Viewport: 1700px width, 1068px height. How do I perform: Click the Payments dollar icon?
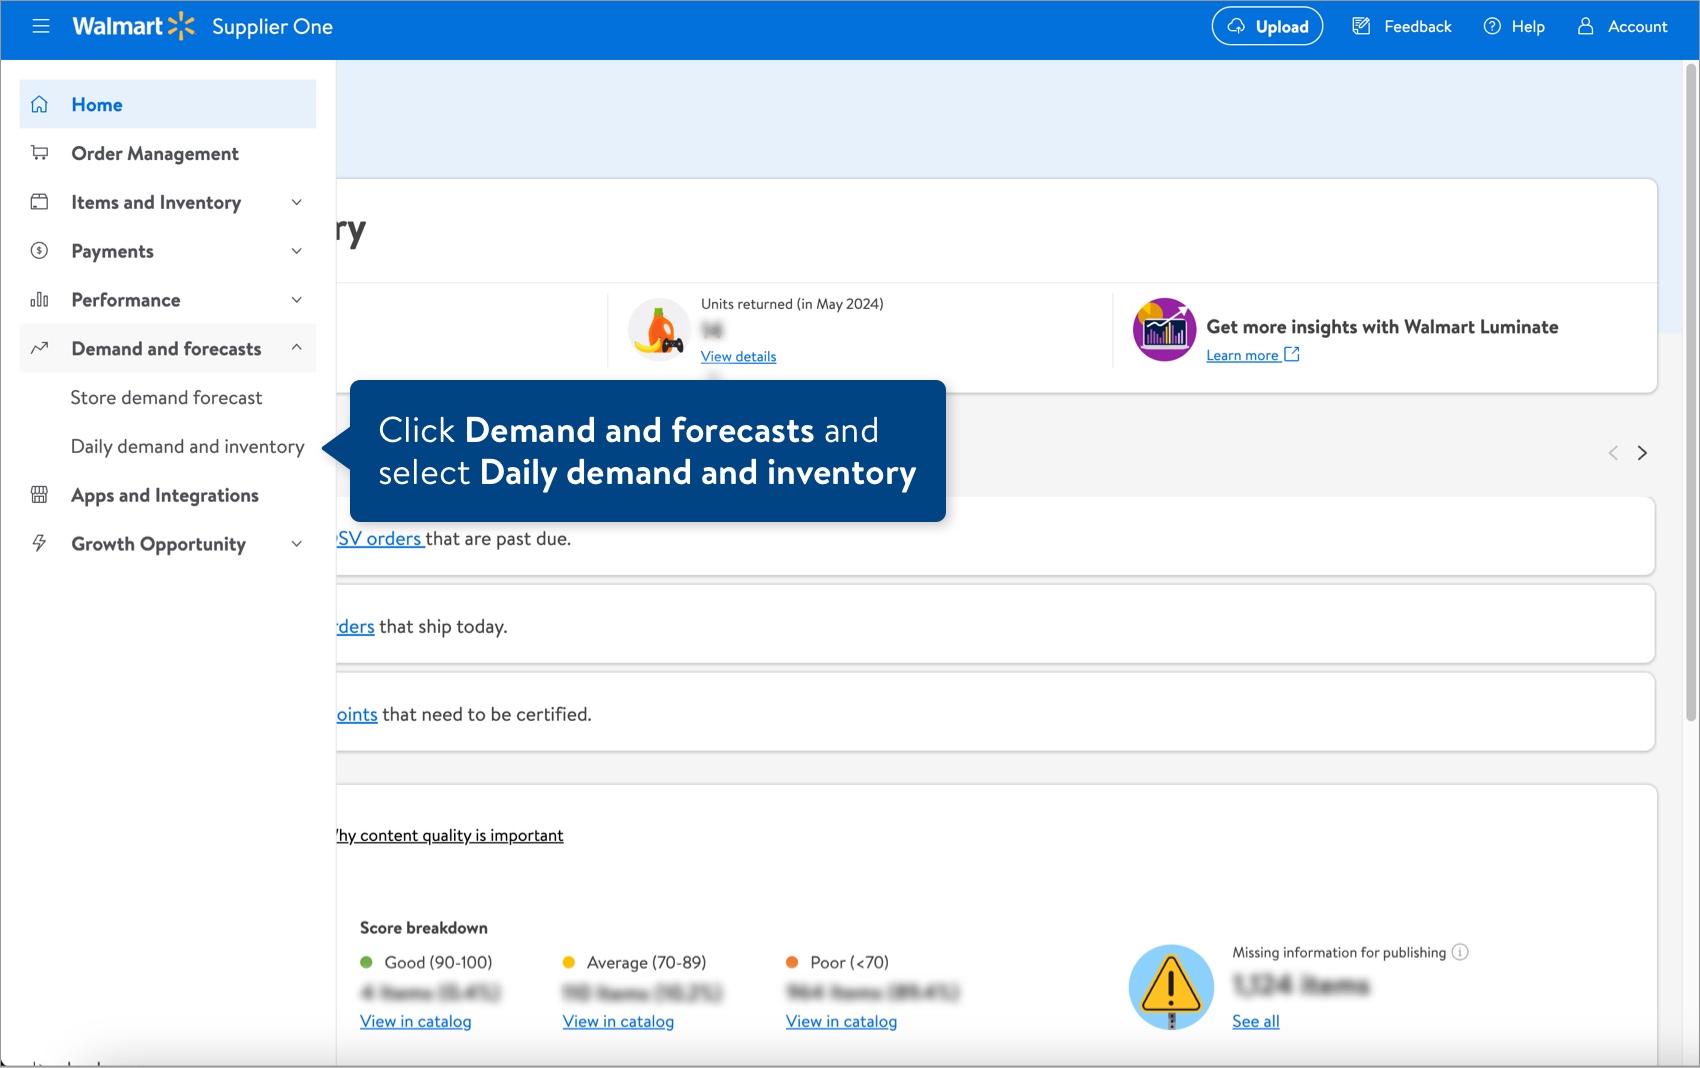[39, 250]
